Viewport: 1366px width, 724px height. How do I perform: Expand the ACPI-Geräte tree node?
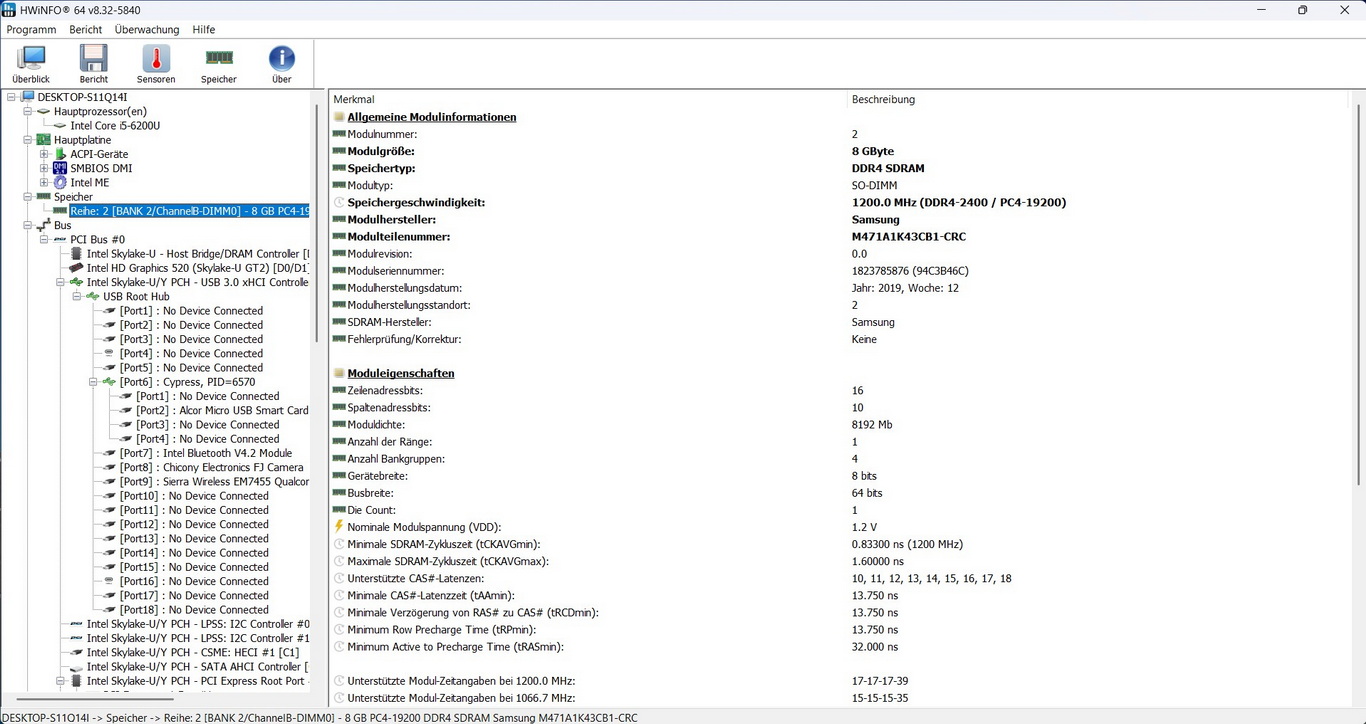[x=44, y=154]
